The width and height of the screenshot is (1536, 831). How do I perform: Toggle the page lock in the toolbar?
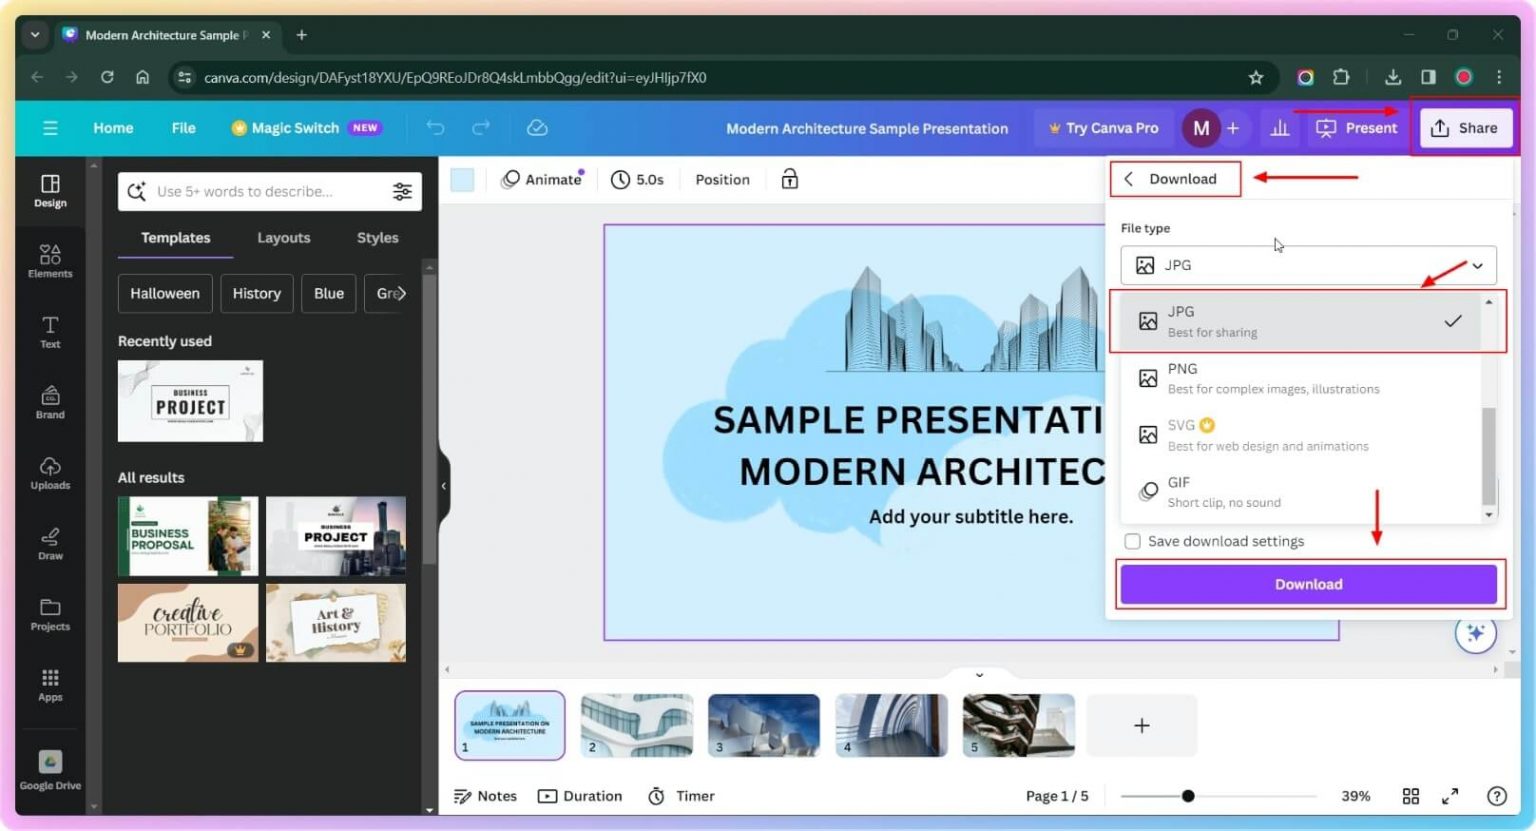point(789,179)
